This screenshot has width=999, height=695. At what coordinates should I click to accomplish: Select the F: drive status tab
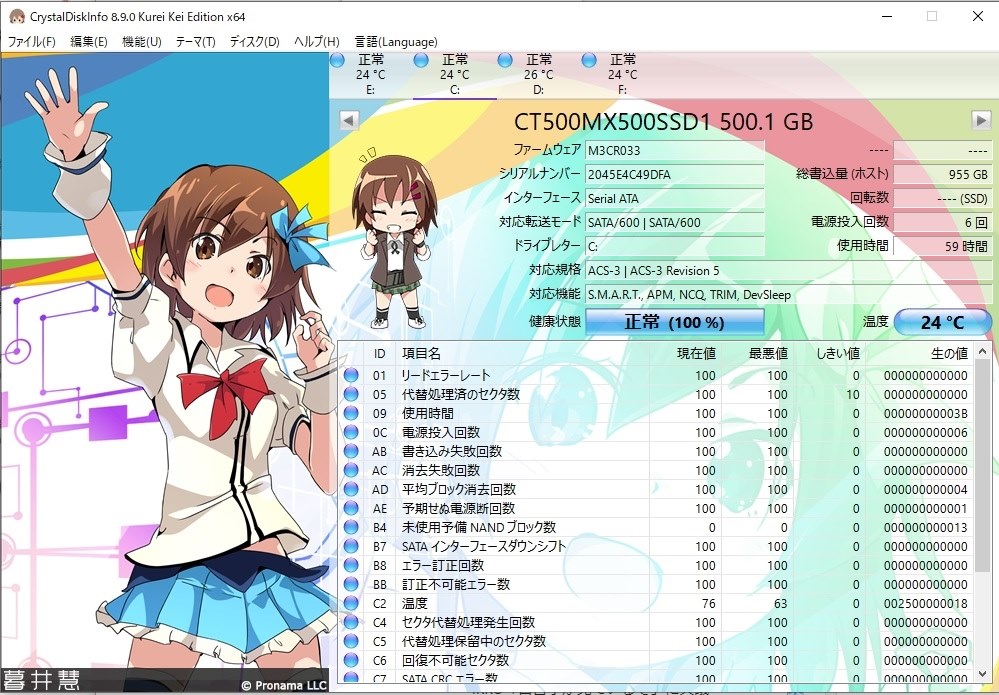click(622, 75)
